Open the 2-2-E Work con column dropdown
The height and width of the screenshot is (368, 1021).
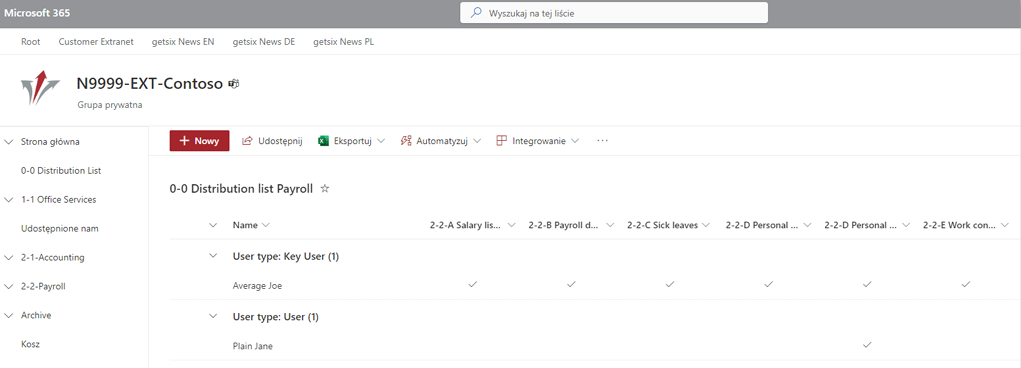(1004, 225)
